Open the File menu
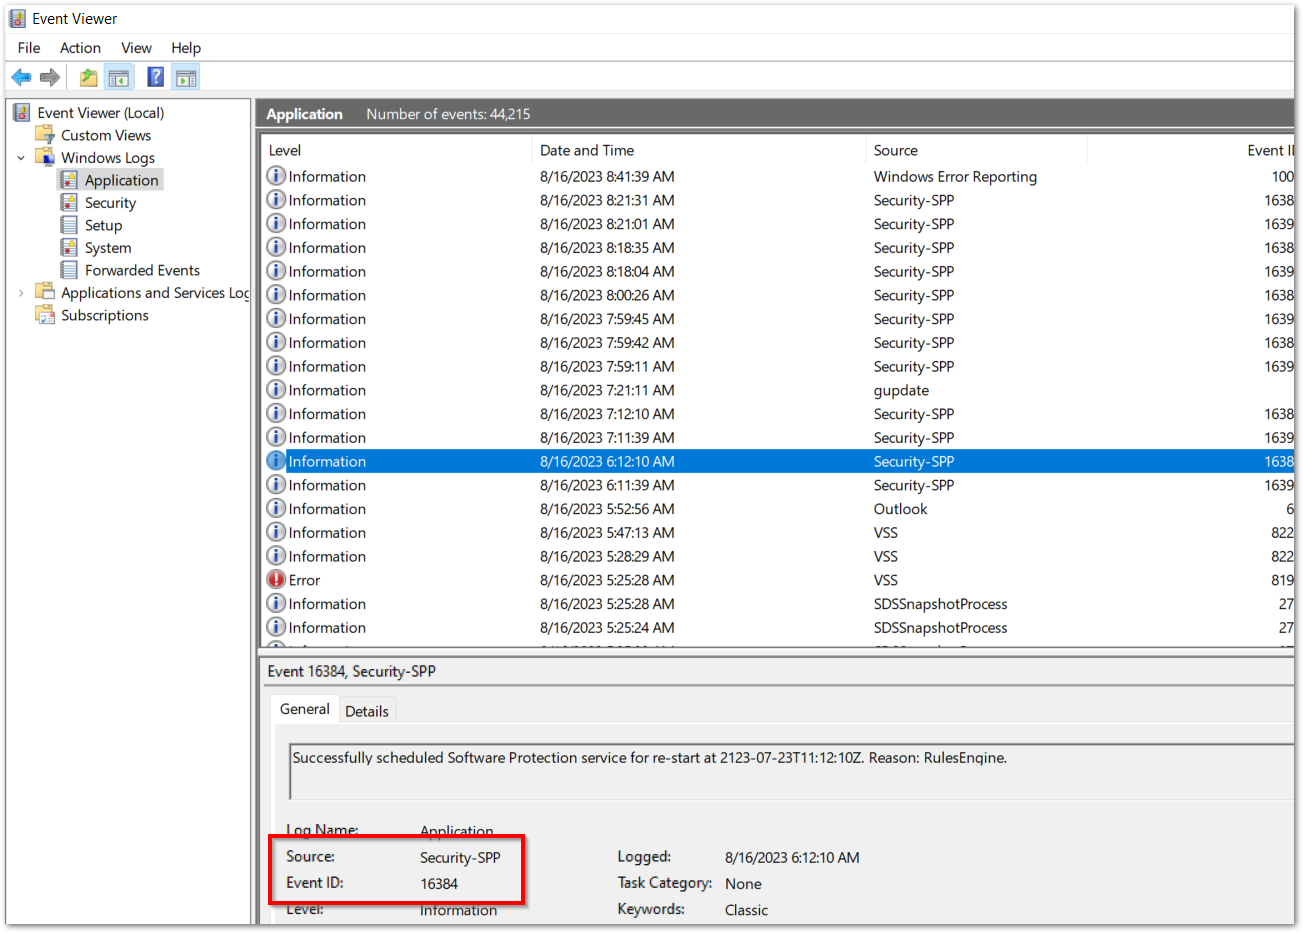The image size is (1303, 933). [29, 48]
